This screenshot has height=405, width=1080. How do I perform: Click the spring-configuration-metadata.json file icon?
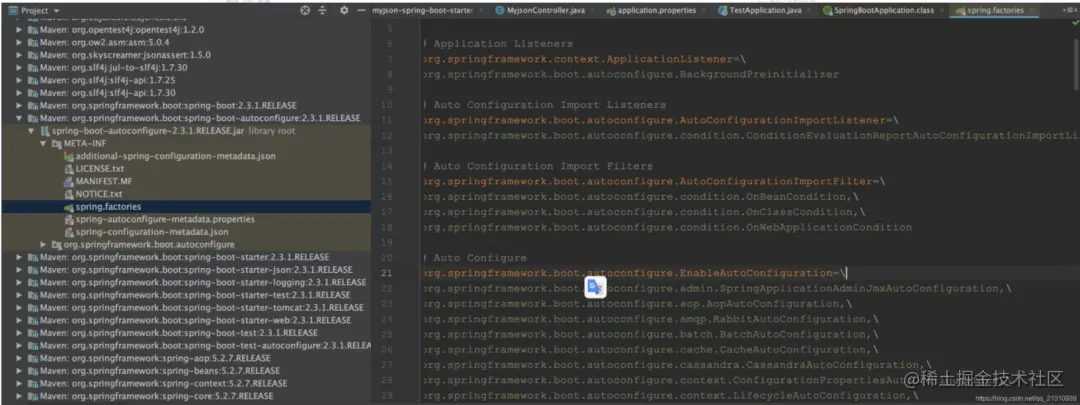69,232
